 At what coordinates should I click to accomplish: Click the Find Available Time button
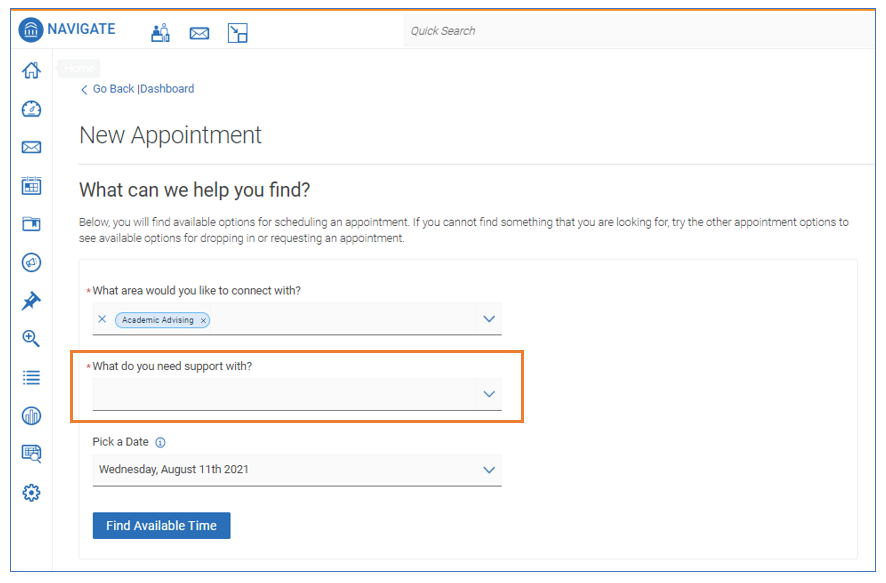(161, 526)
